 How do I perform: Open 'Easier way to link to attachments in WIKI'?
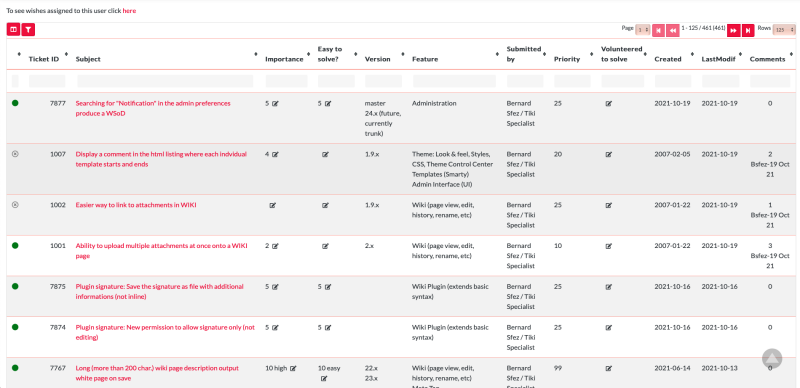(136, 205)
